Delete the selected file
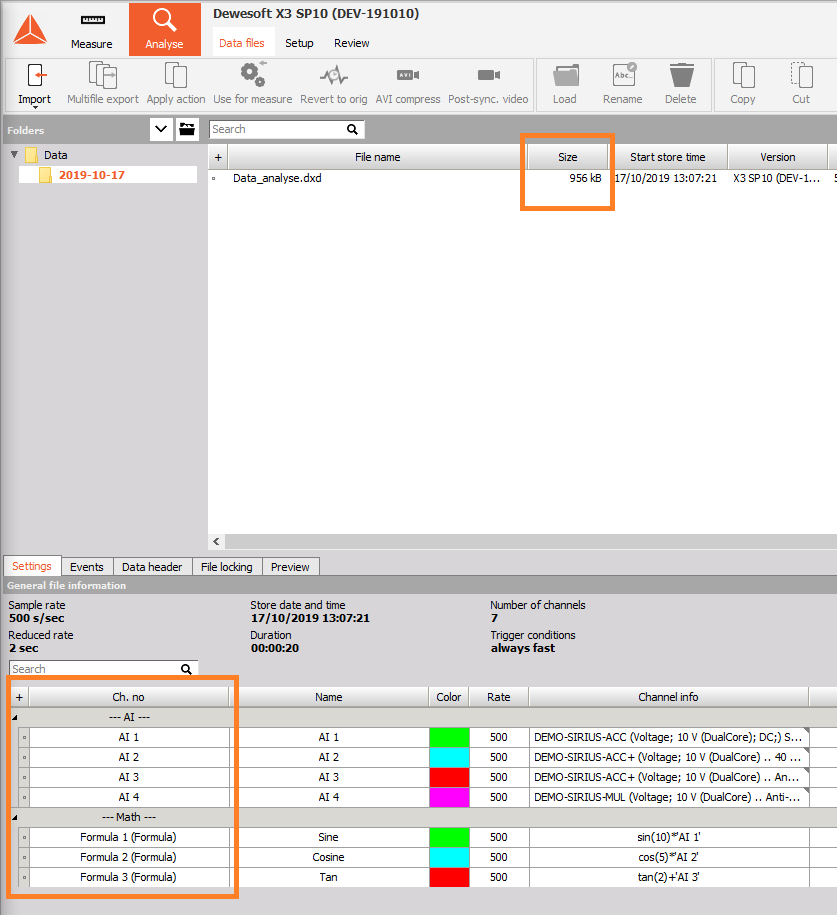837x915 pixels. 681,85
